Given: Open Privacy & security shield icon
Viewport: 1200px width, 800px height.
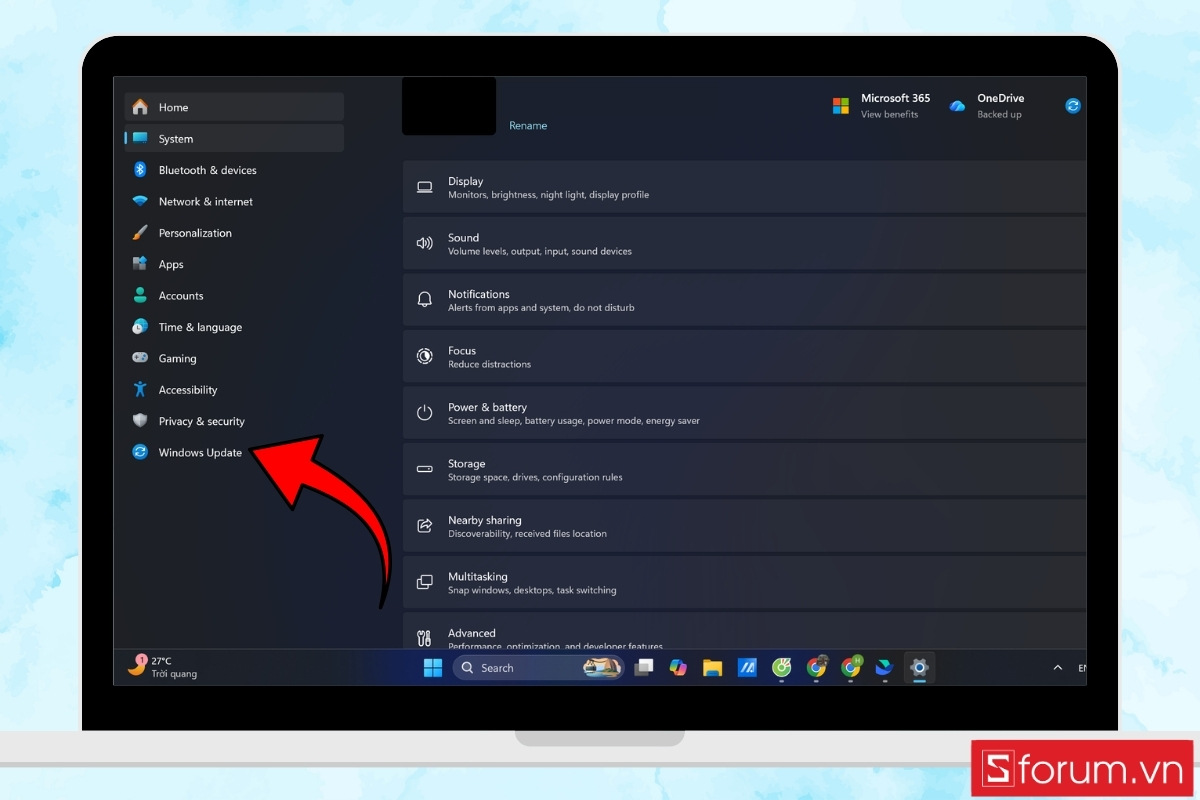Looking at the screenshot, I should pos(140,421).
